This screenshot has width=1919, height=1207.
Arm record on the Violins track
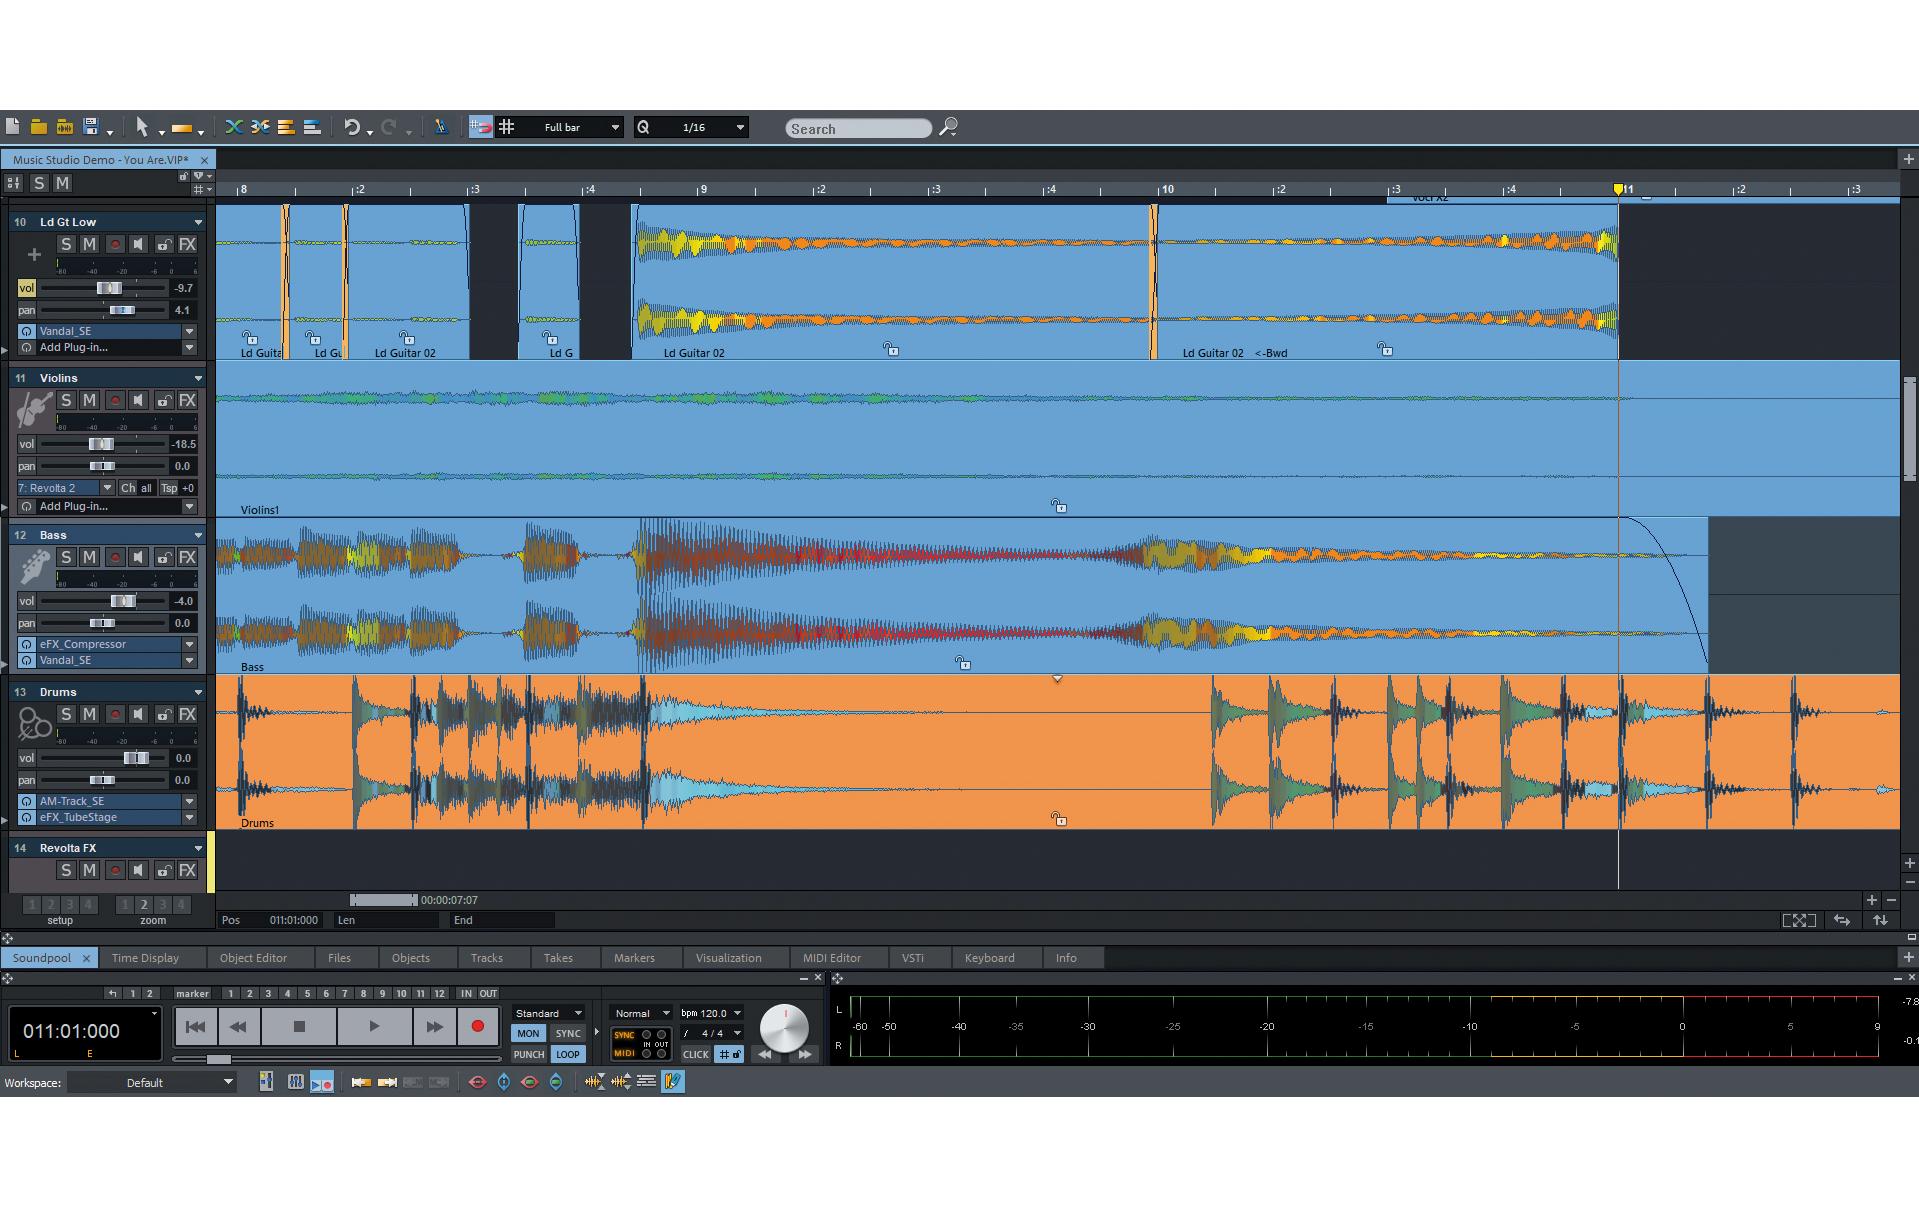[114, 400]
